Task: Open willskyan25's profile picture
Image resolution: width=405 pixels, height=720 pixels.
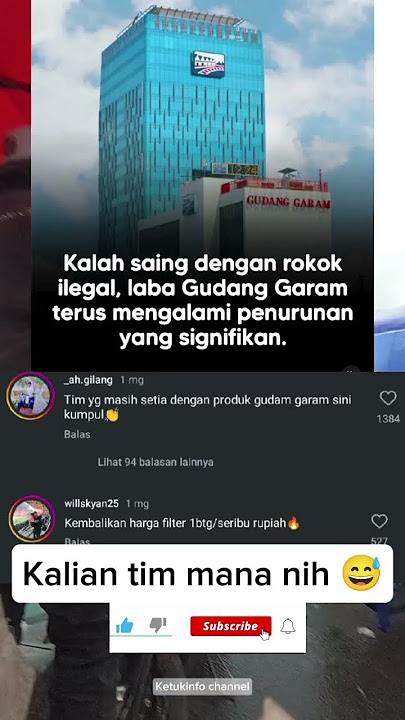Action: (32, 519)
